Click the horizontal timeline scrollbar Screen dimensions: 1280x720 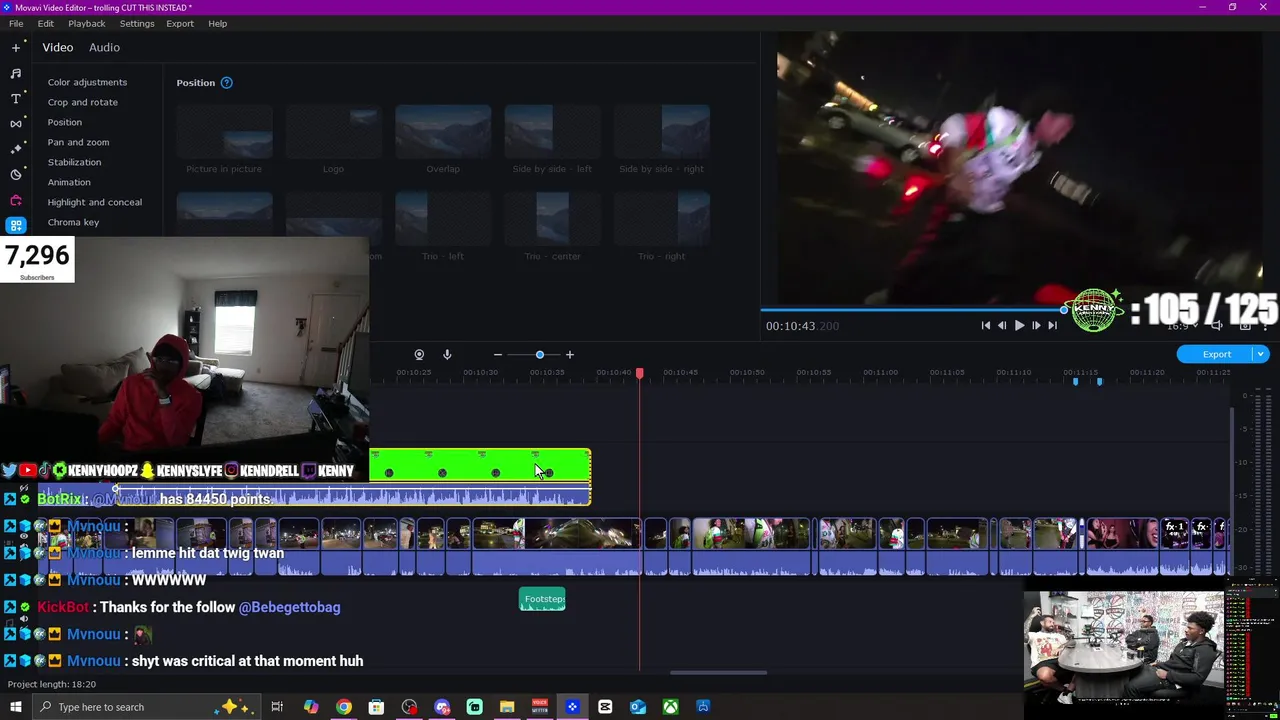click(x=718, y=672)
